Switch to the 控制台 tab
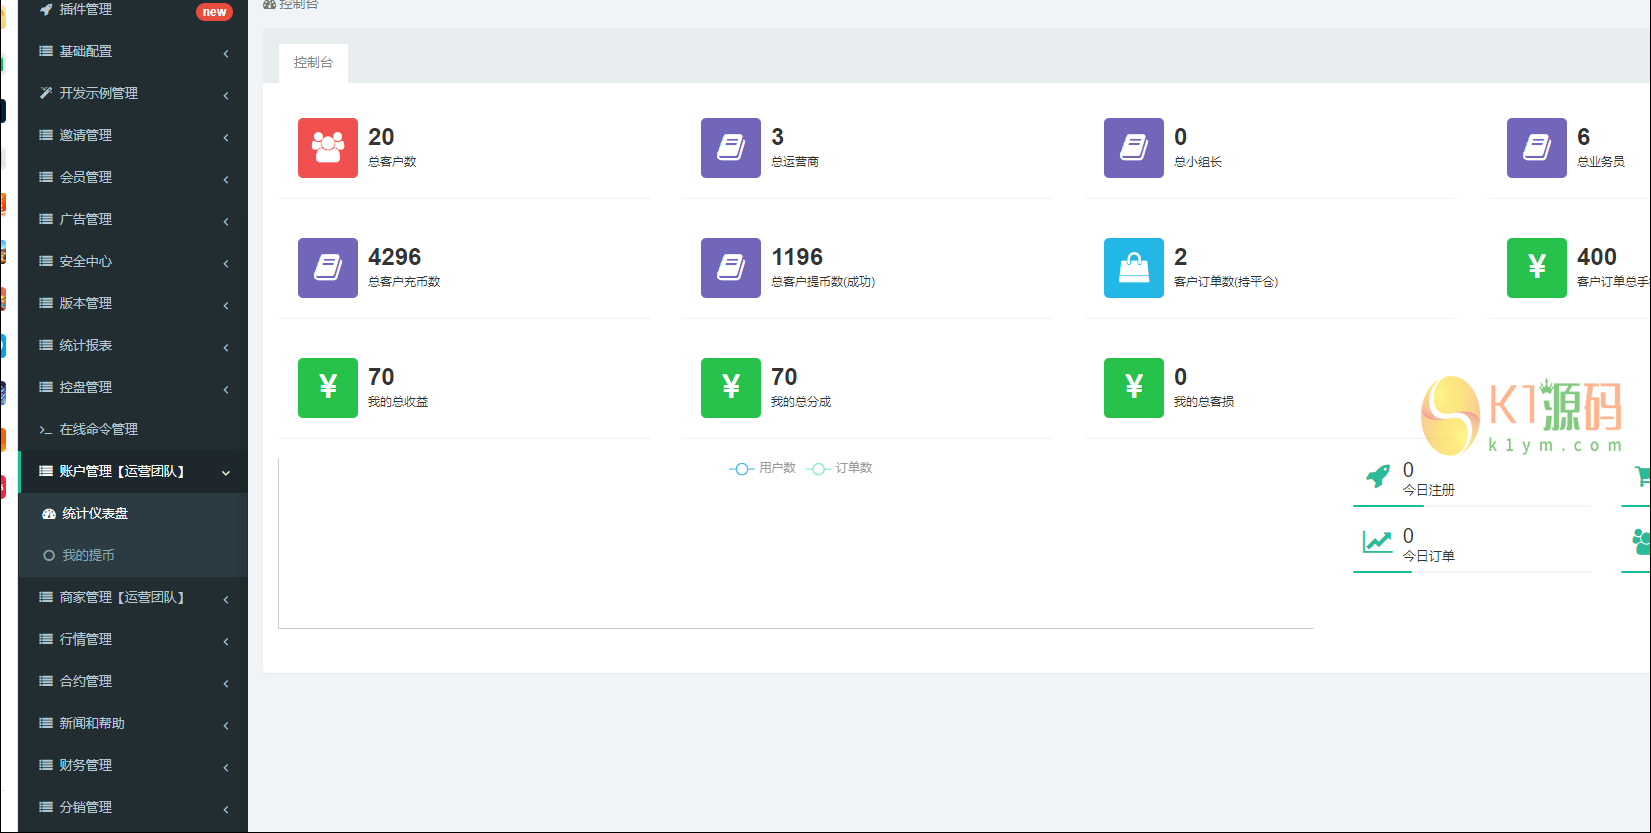This screenshot has height=833, width=1651. pos(313,63)
